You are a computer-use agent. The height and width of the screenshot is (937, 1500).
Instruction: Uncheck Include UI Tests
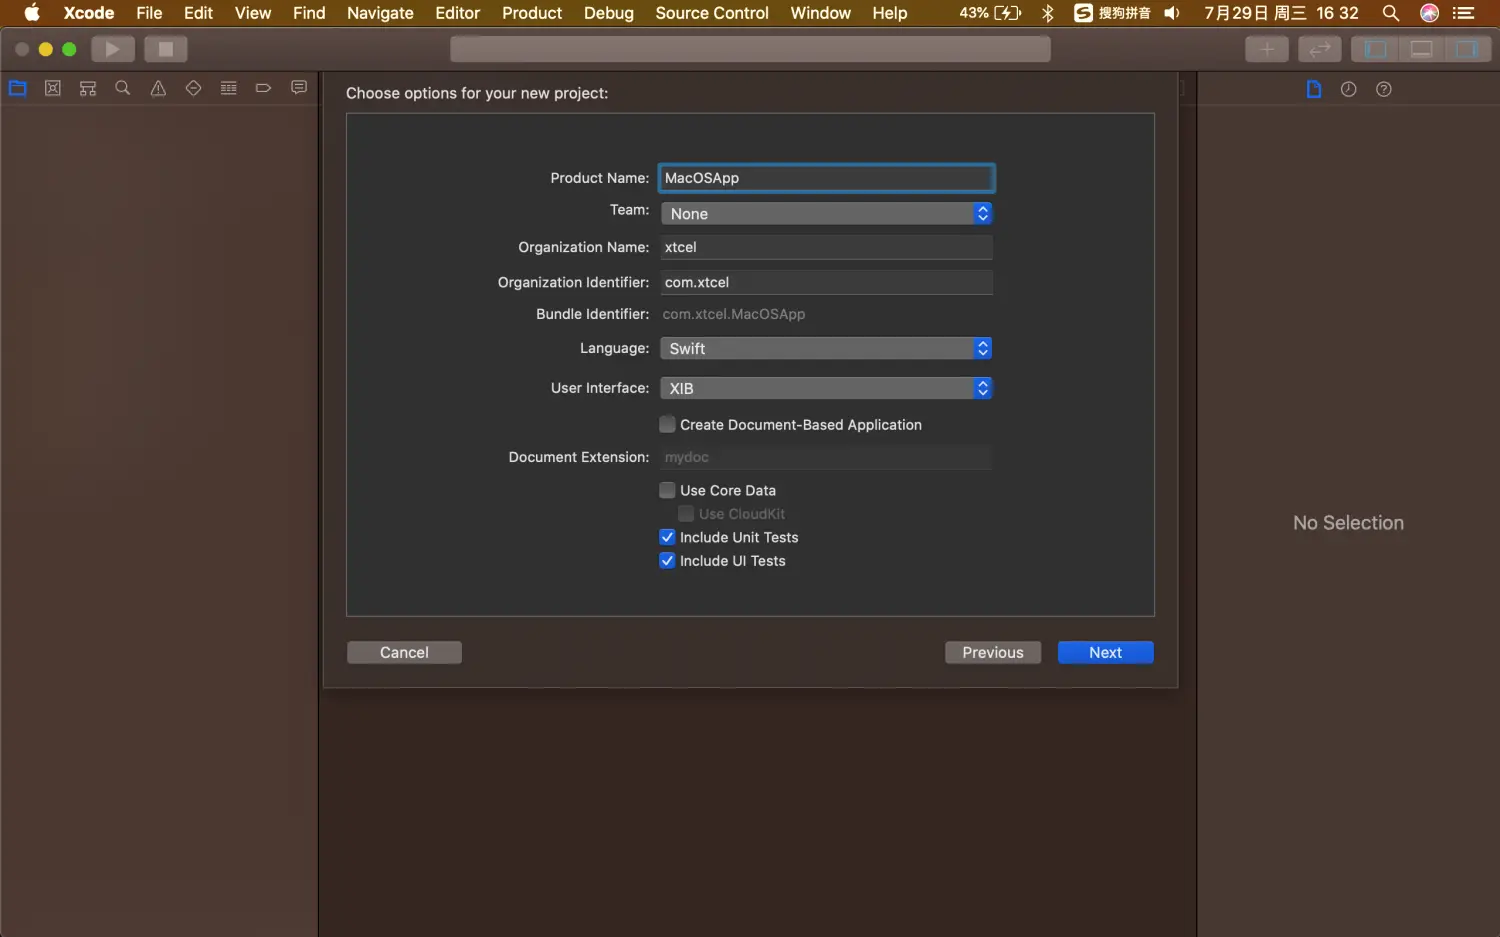667,561
